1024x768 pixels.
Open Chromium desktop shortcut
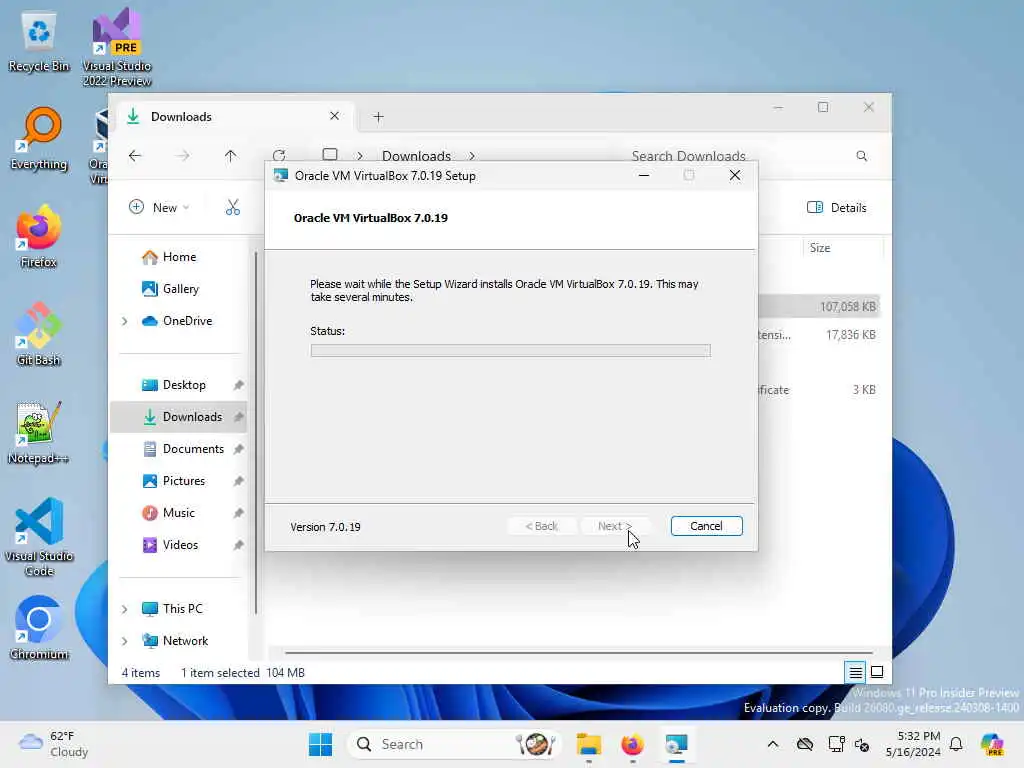39,628
